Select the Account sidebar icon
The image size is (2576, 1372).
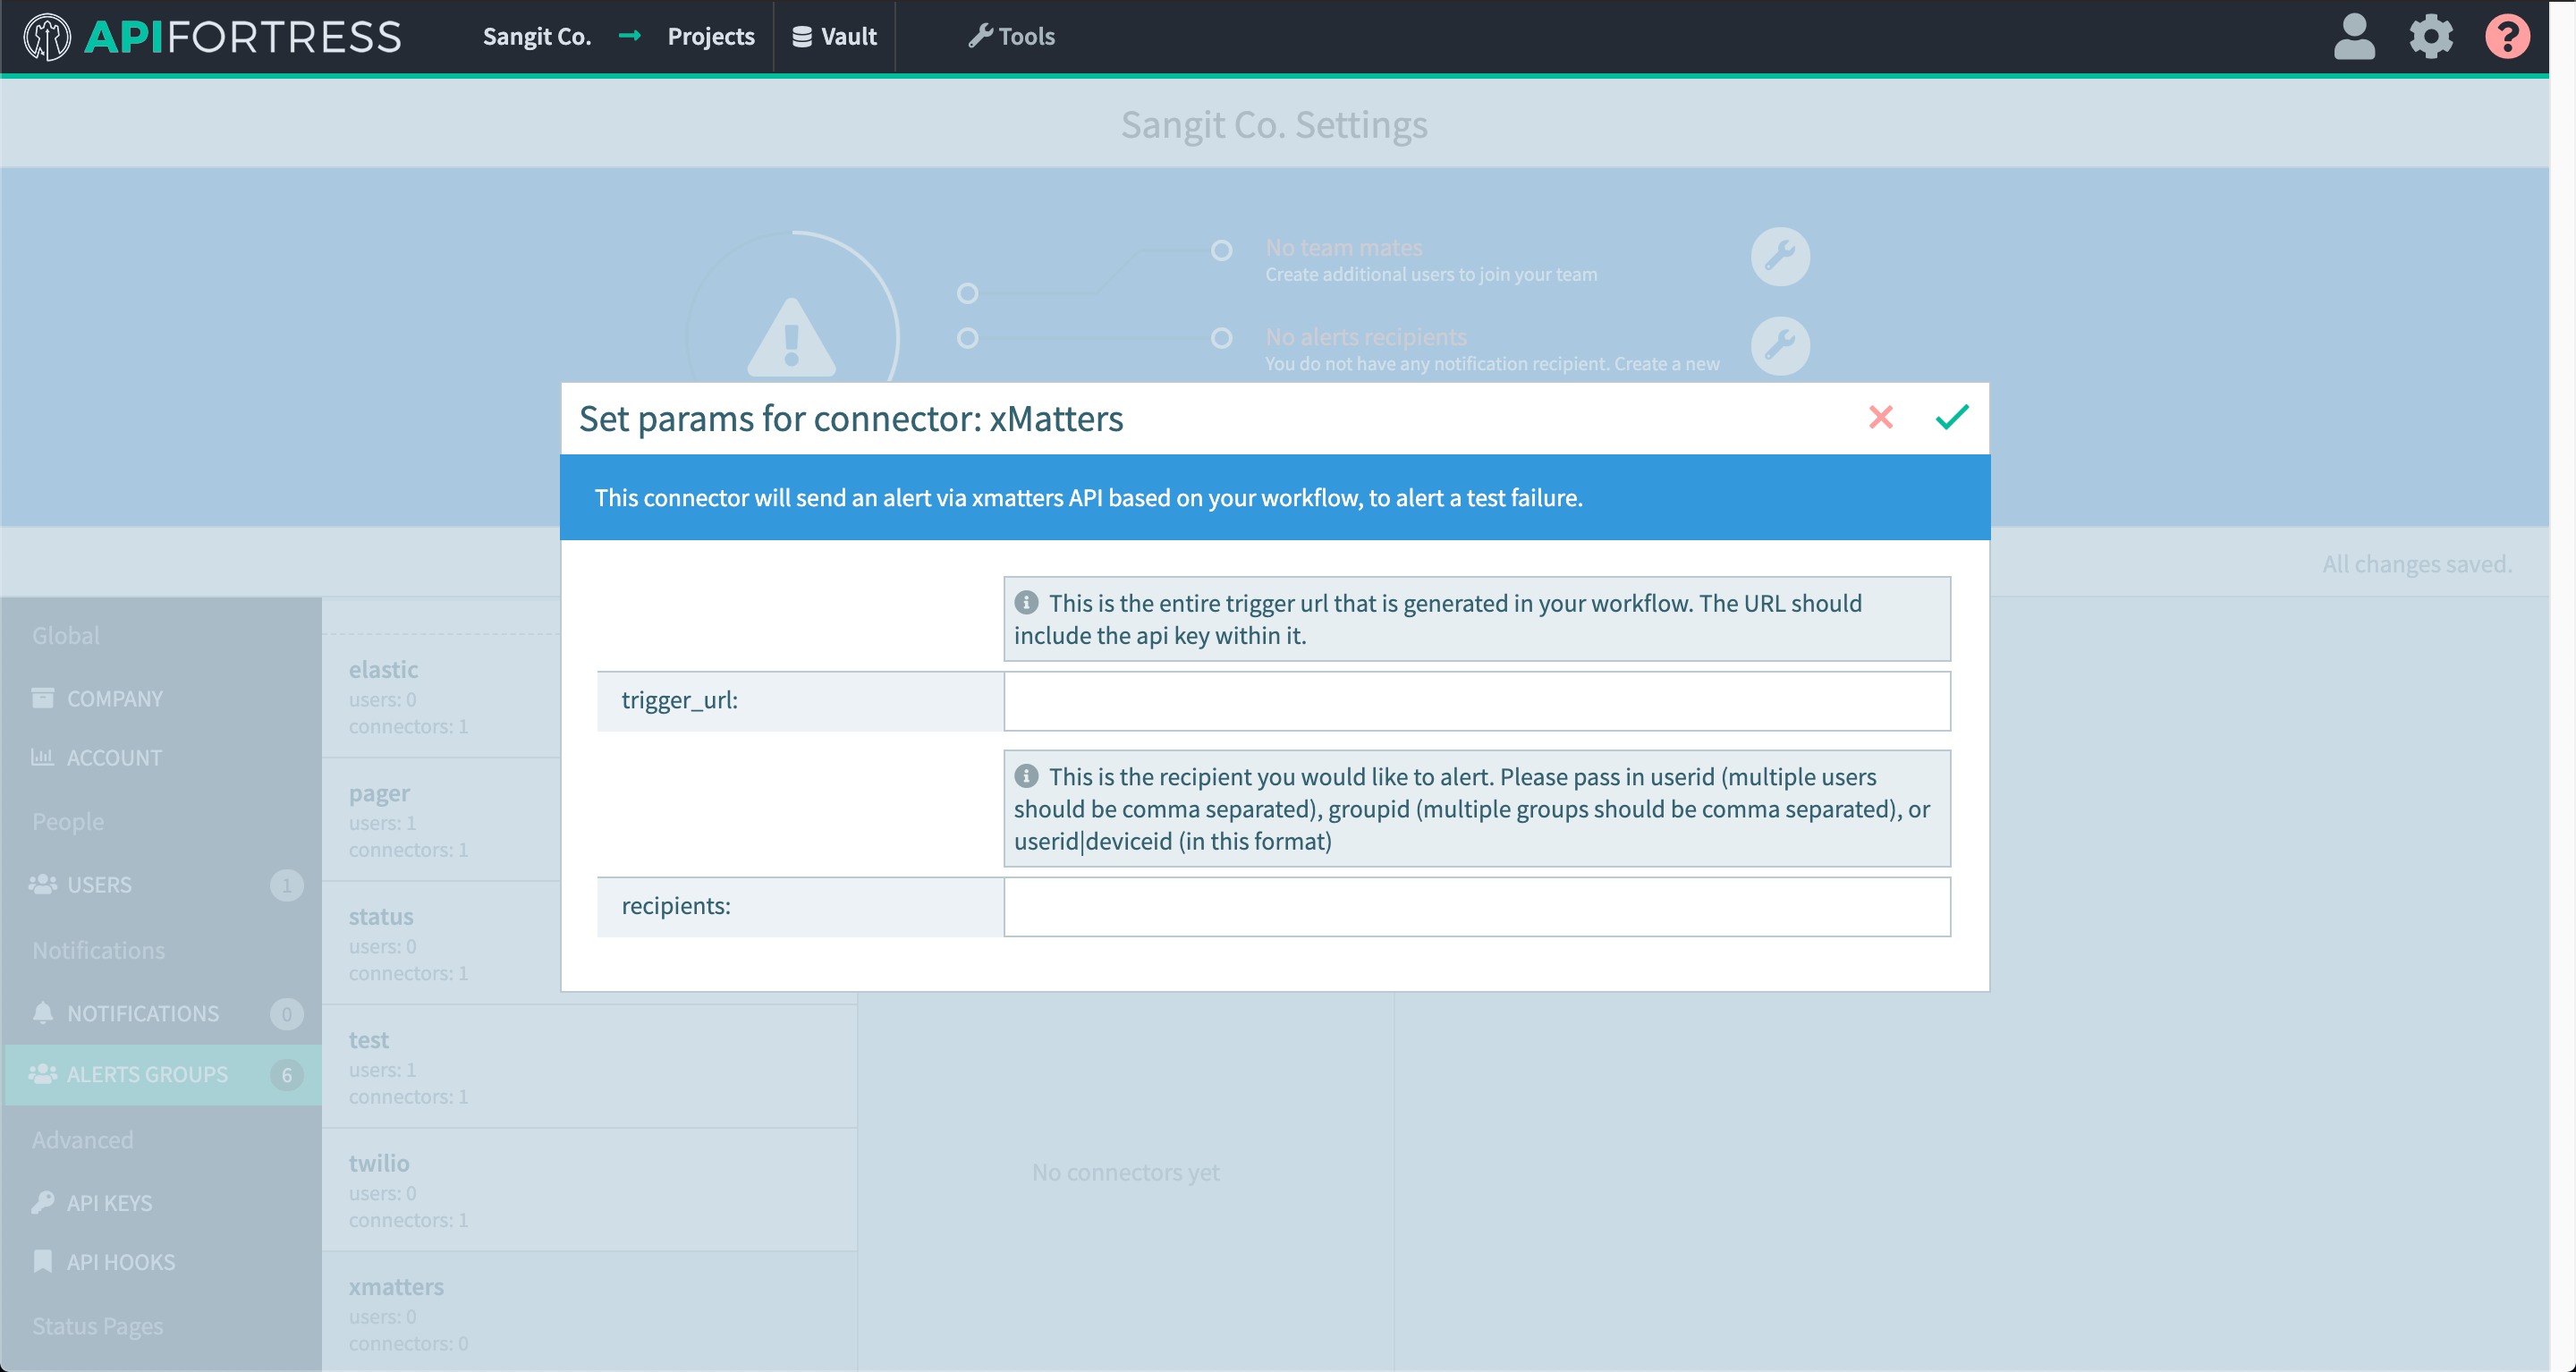42,757
